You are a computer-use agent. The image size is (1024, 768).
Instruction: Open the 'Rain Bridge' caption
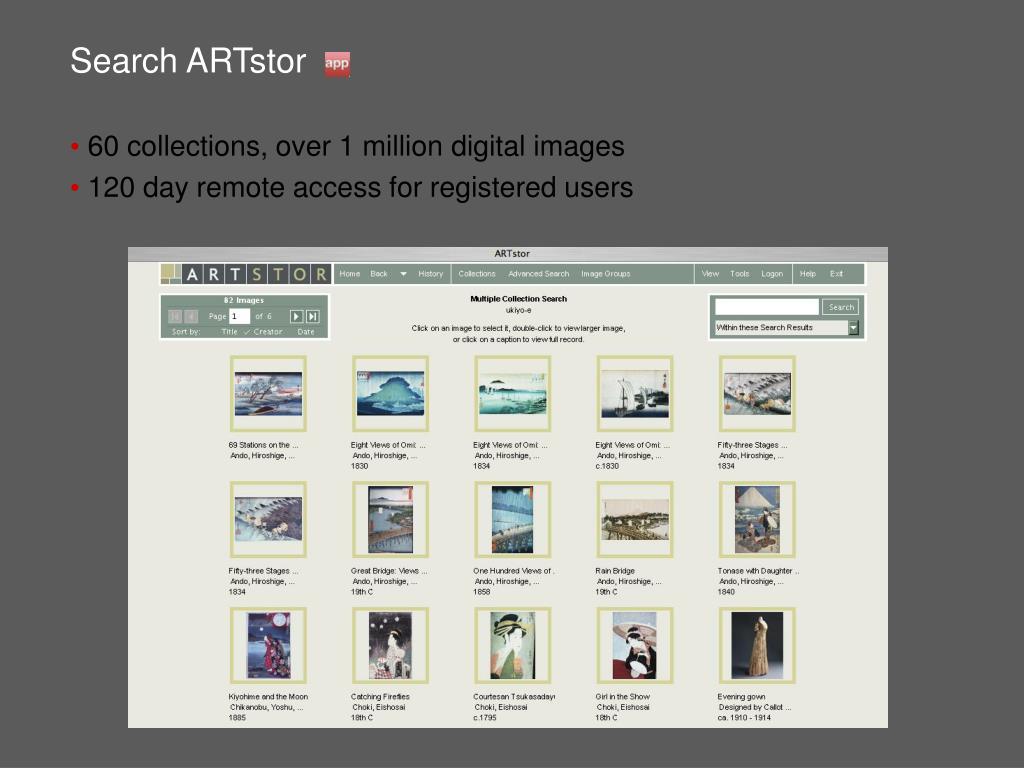(x=615, y=571)
